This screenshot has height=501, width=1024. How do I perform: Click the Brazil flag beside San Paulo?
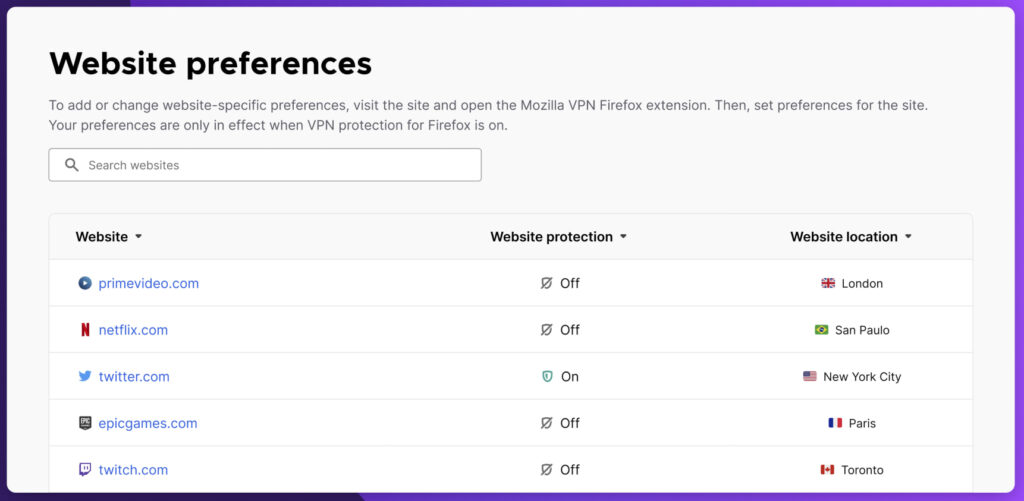(x=822, y=330)
